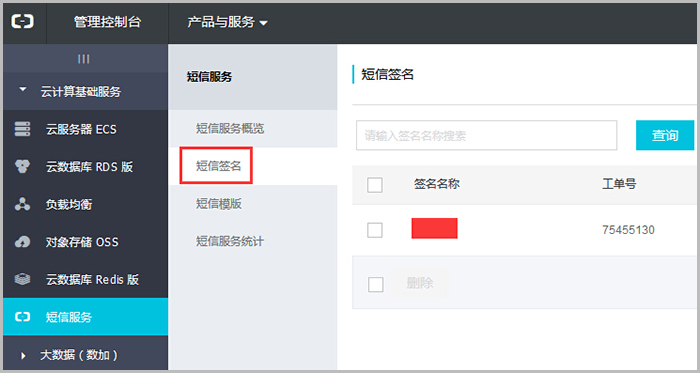Viewport: 700px width, 373px height.
Task: Open 云服务器 ECS server icon
Action: point(22,129)
